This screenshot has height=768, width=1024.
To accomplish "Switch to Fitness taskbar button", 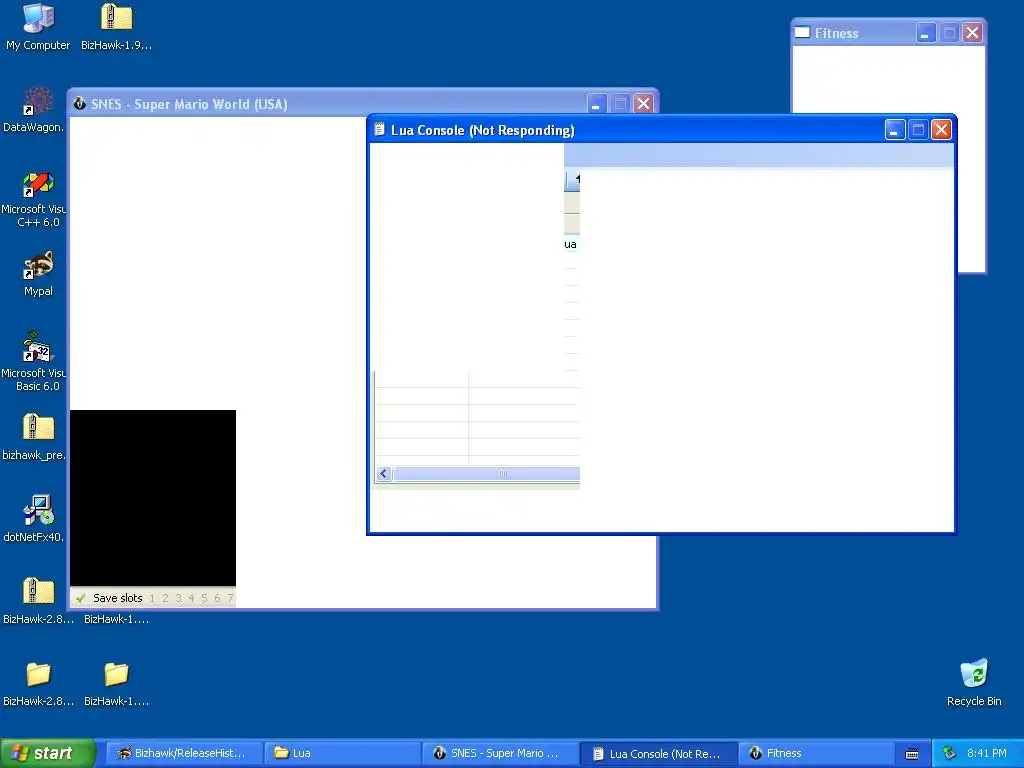I will tap(817, 754).
